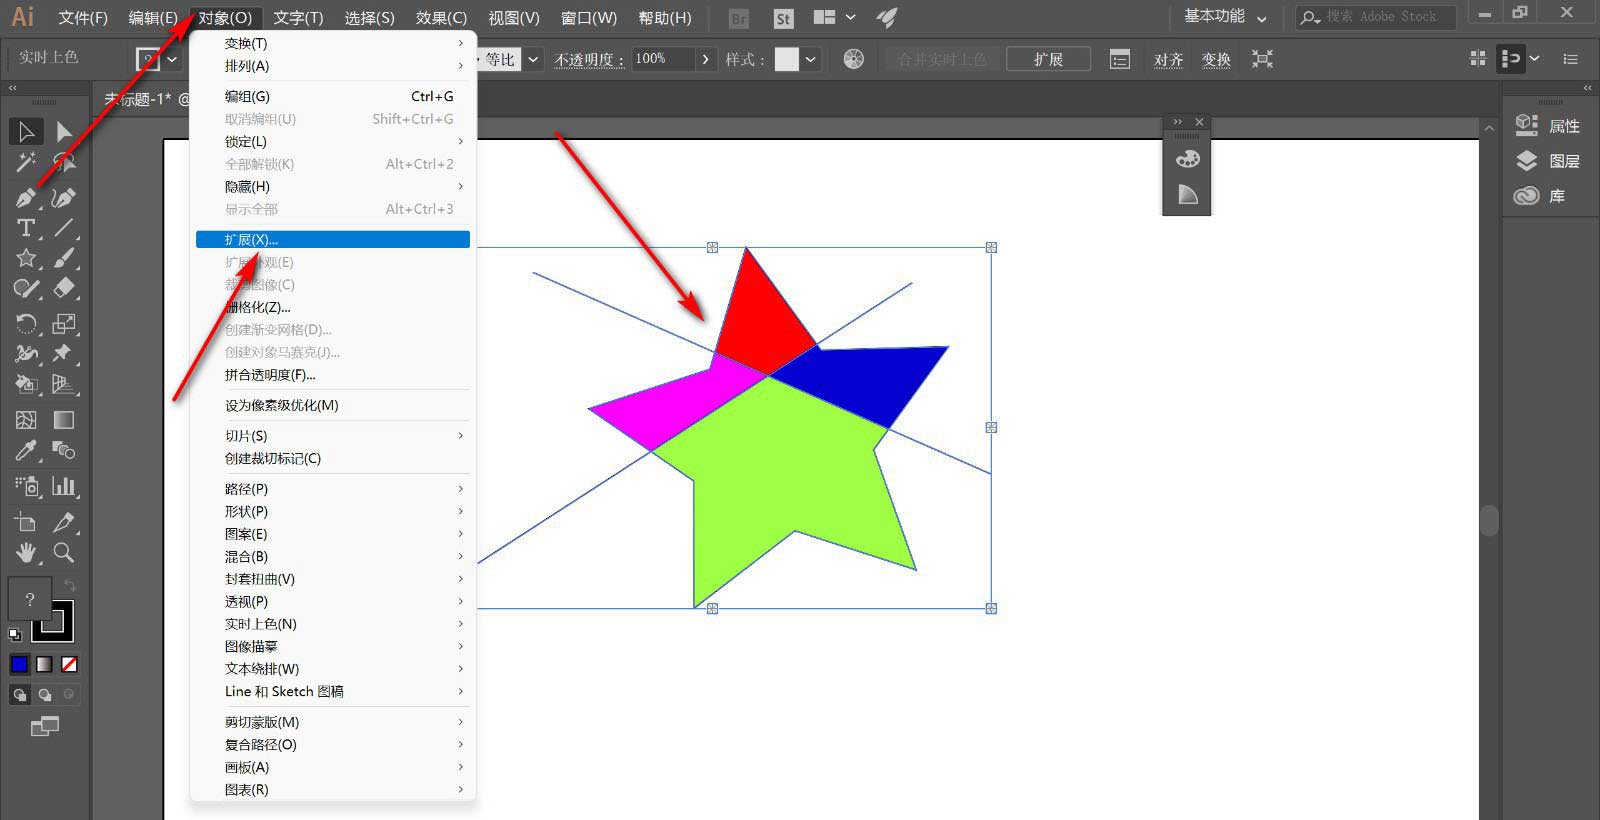Set paint to None (red slash)
This screenshot has width=1600, height=820.
click(69, 664)
